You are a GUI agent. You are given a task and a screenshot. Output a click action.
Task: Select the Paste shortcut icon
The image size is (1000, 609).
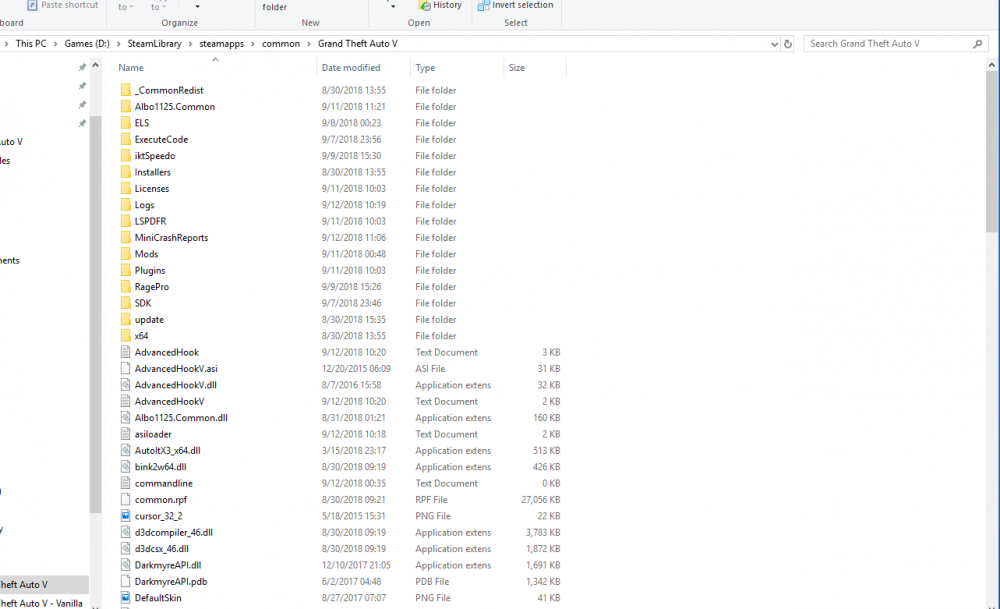[x=32, y=5]
